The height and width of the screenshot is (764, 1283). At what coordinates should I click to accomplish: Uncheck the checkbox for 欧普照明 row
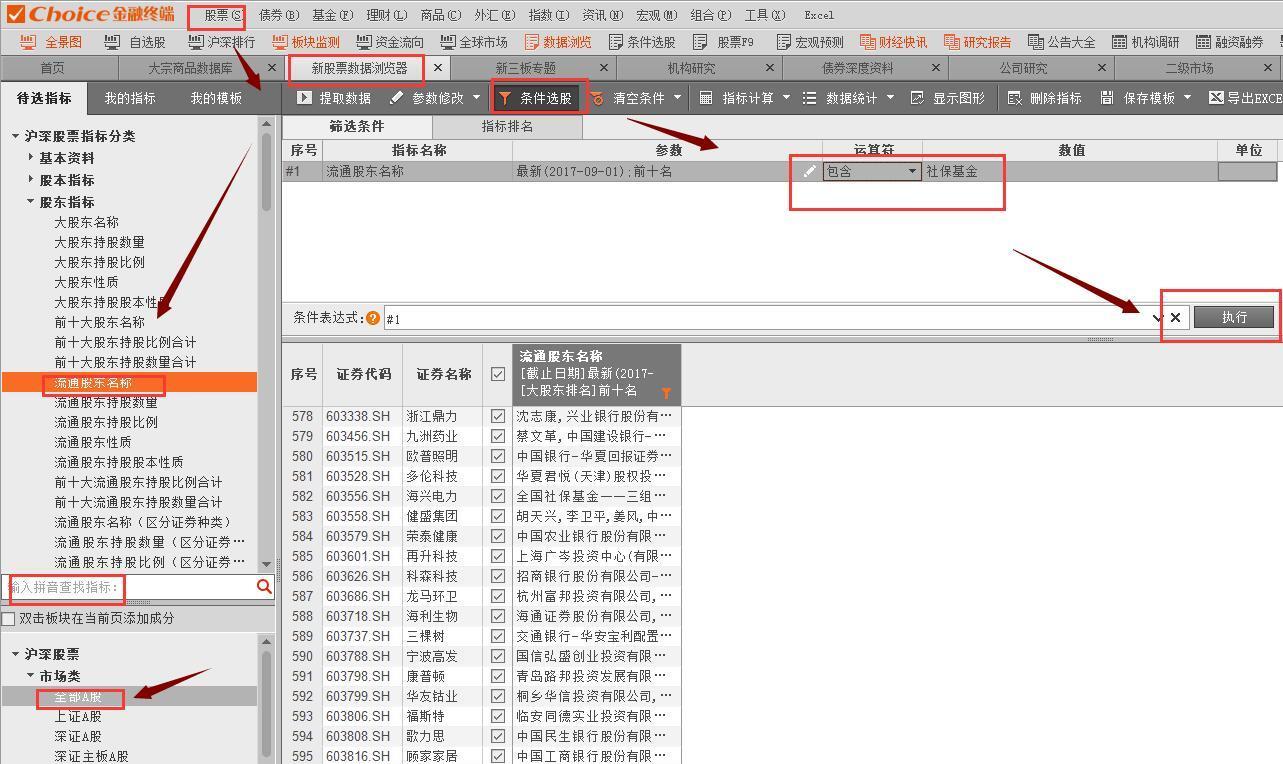498,456
